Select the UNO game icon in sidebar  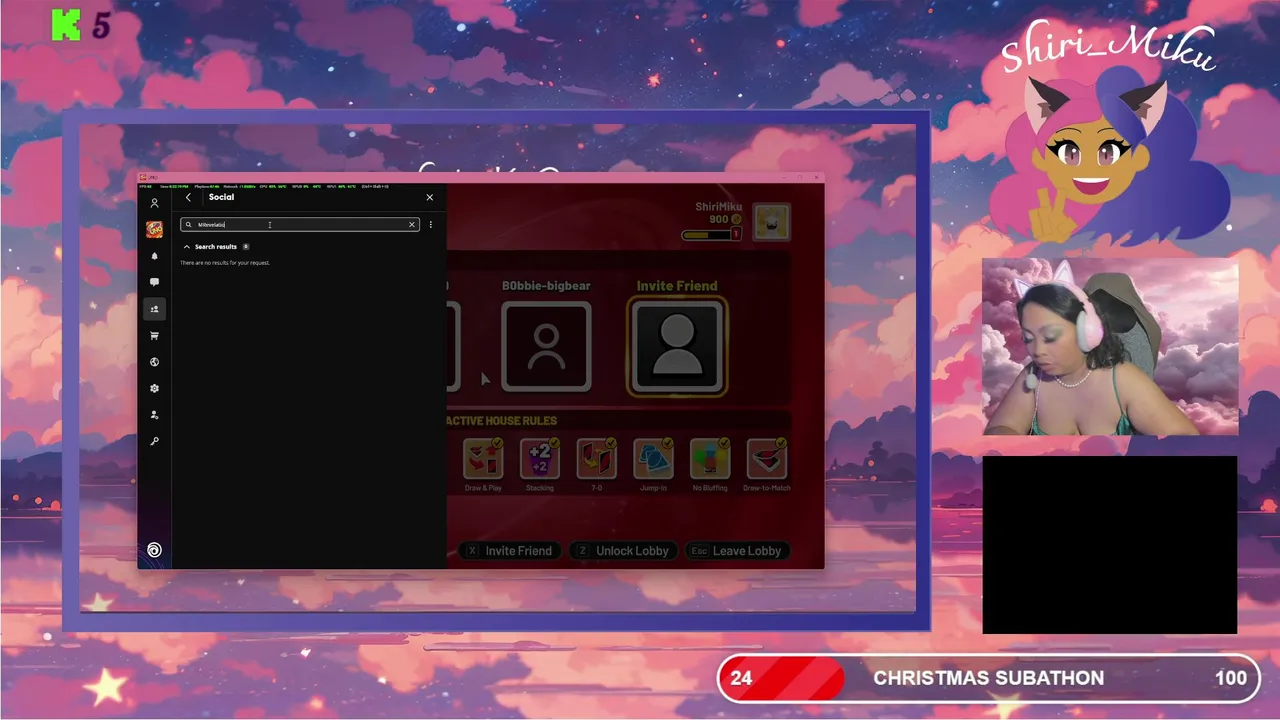point(154,230)
